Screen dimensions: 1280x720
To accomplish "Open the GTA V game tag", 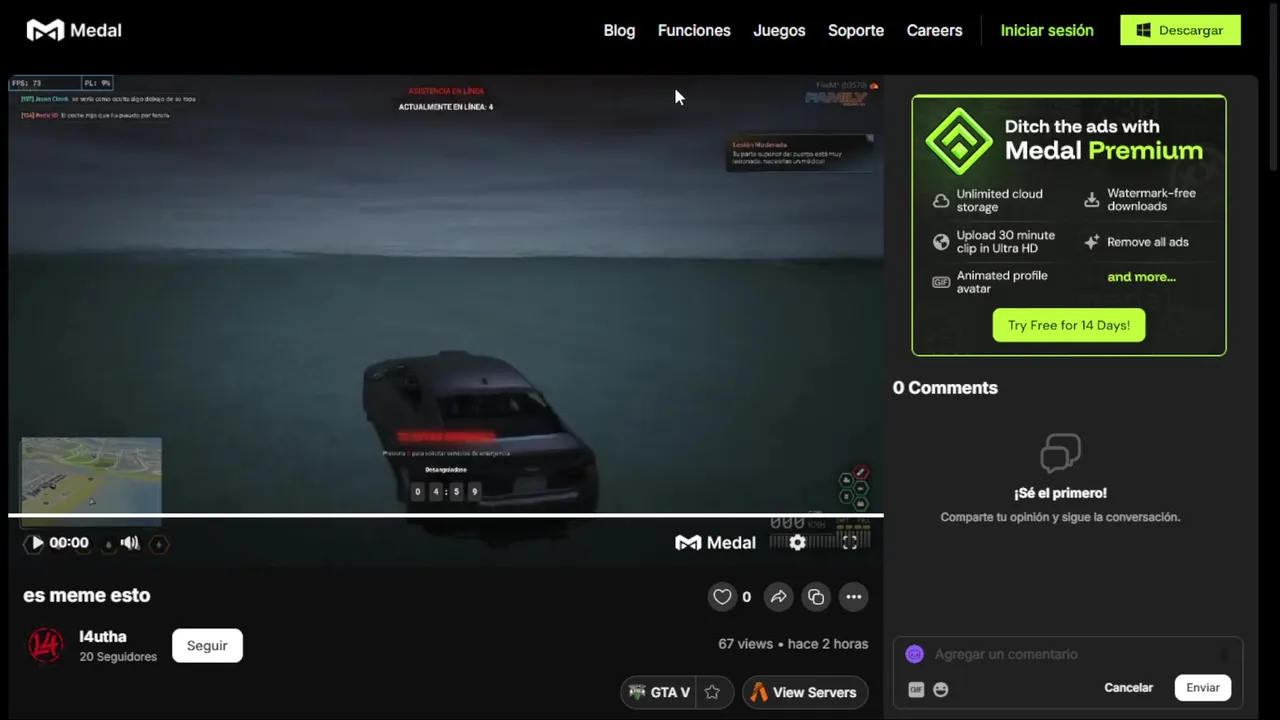I will 659,692.
